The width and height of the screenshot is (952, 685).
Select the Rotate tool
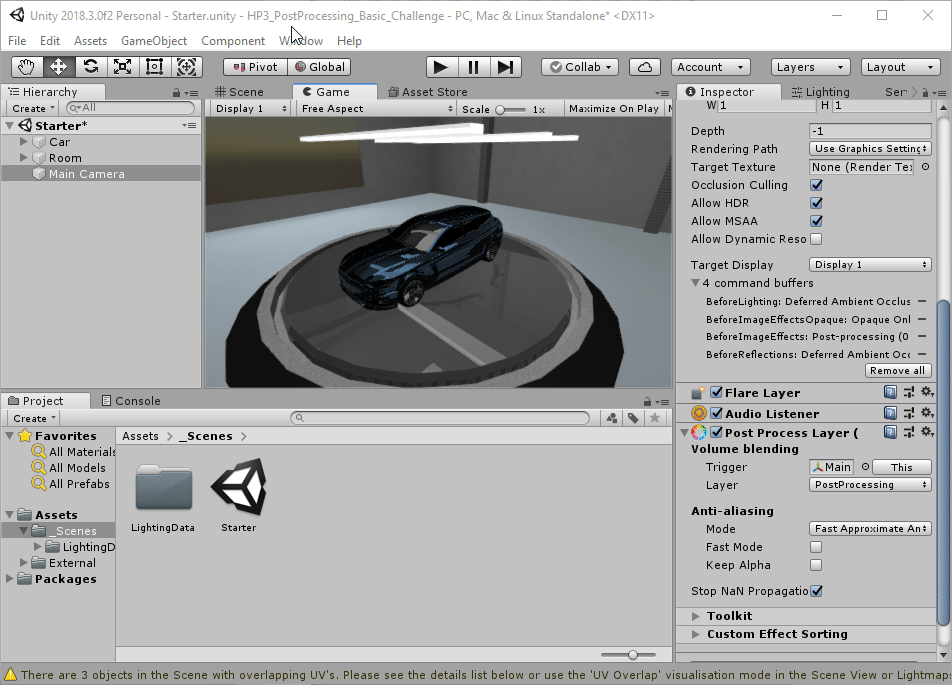(91, 67)
